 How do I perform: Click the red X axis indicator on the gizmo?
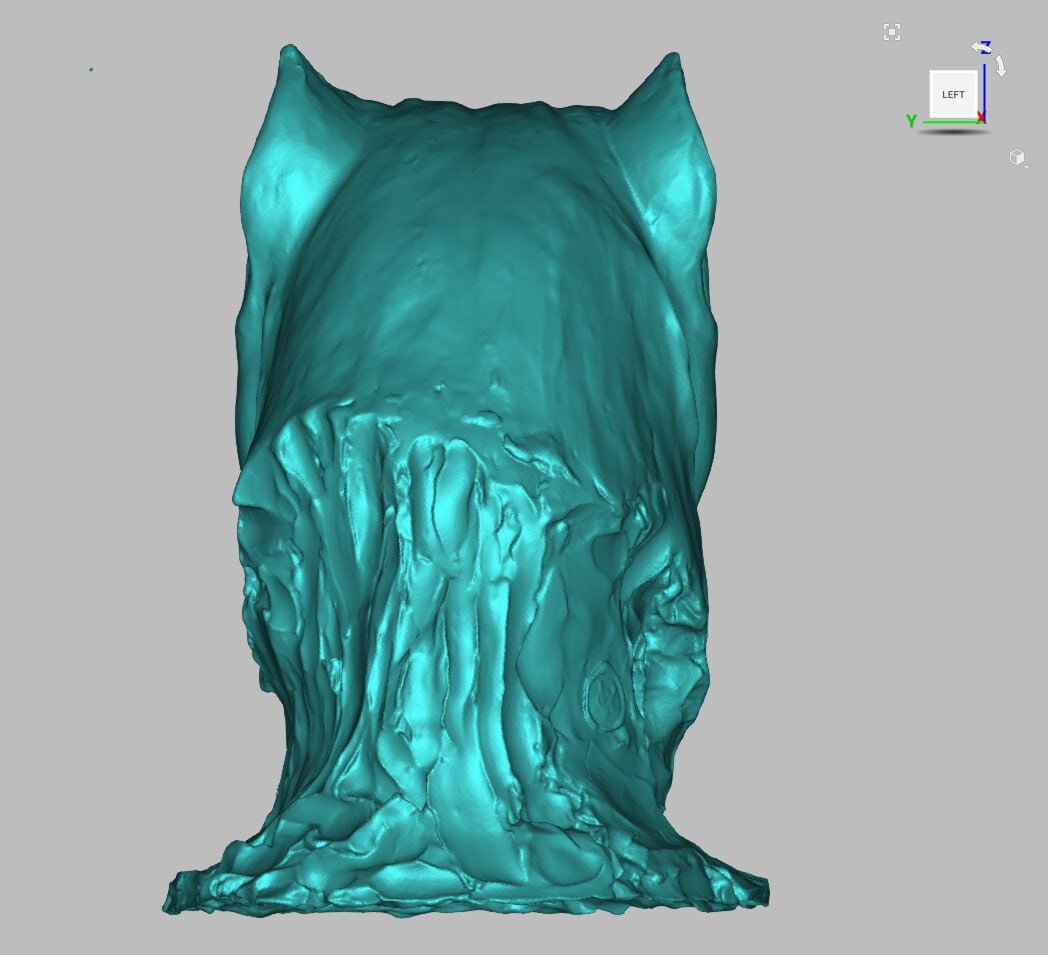click(x=982, y=116)
